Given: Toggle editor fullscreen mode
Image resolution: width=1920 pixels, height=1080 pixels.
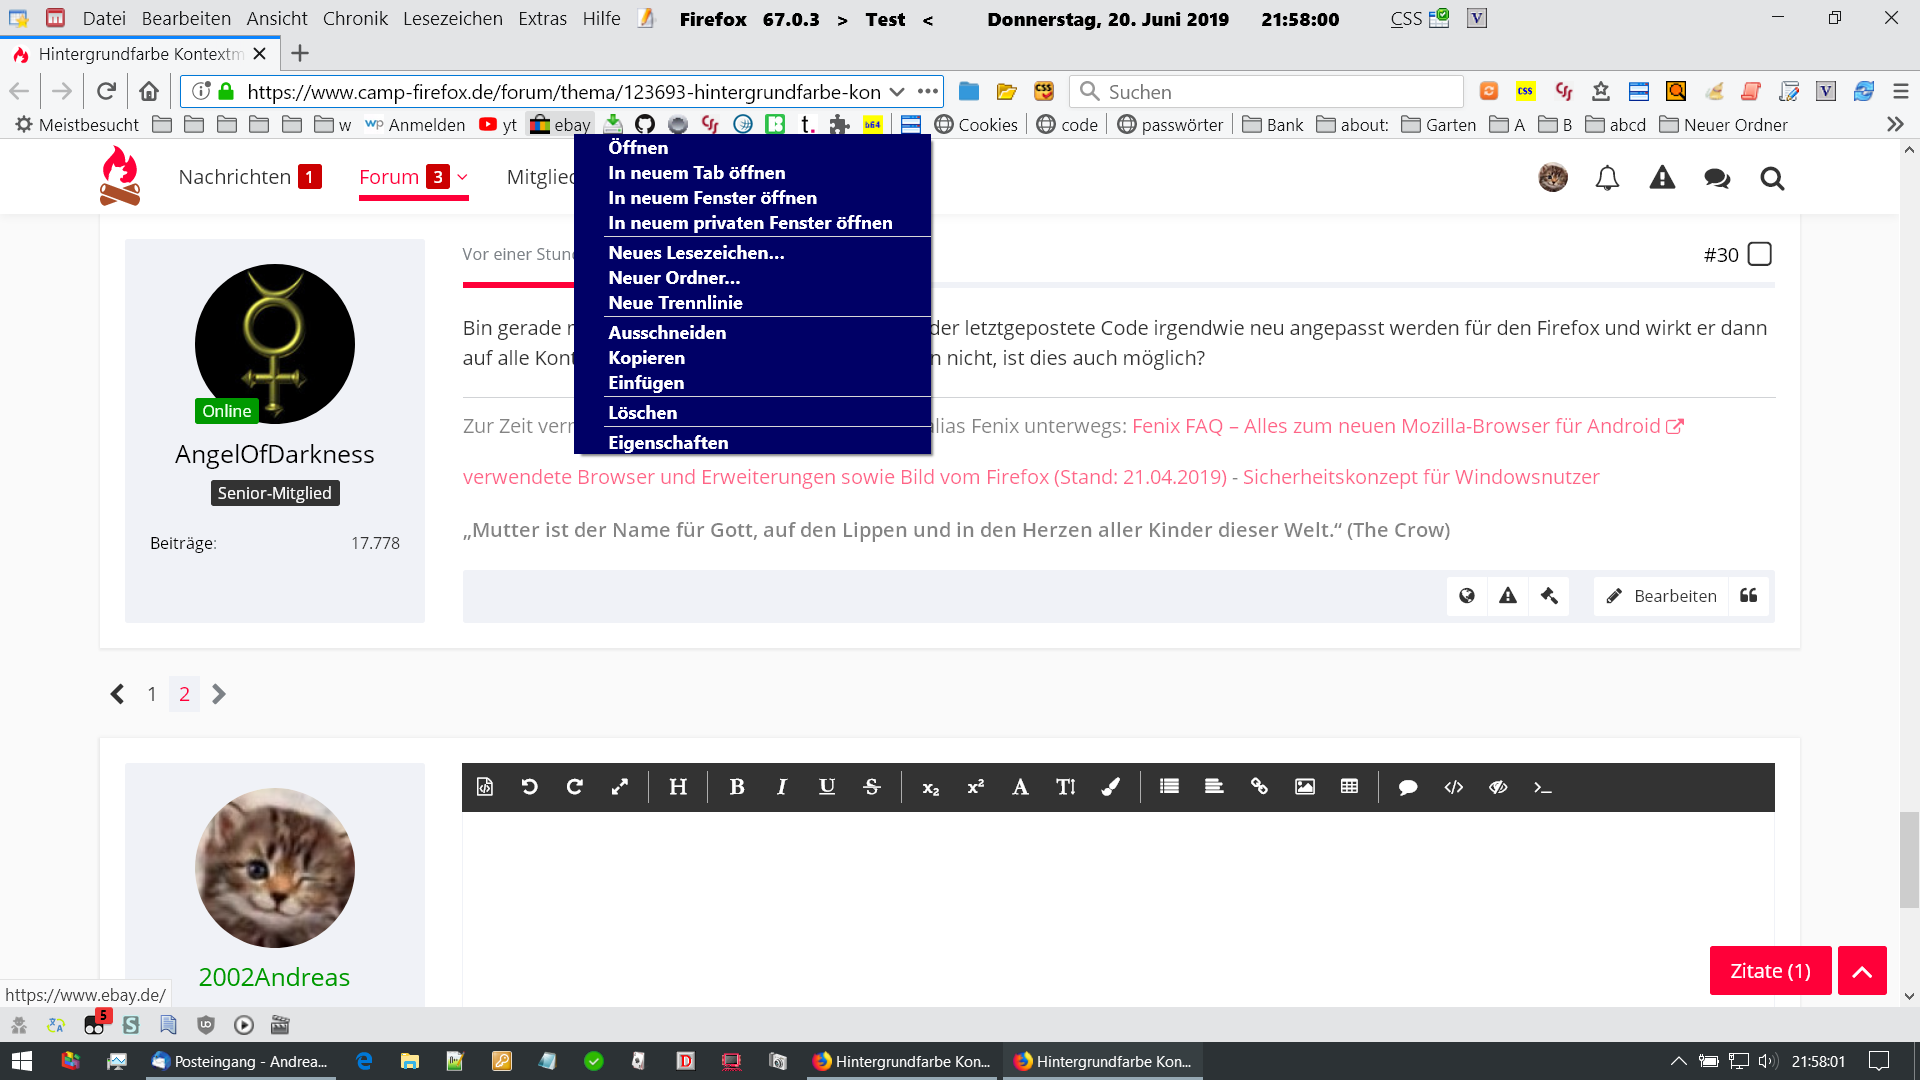Looking at the screenshot, I should coord(620,787).
